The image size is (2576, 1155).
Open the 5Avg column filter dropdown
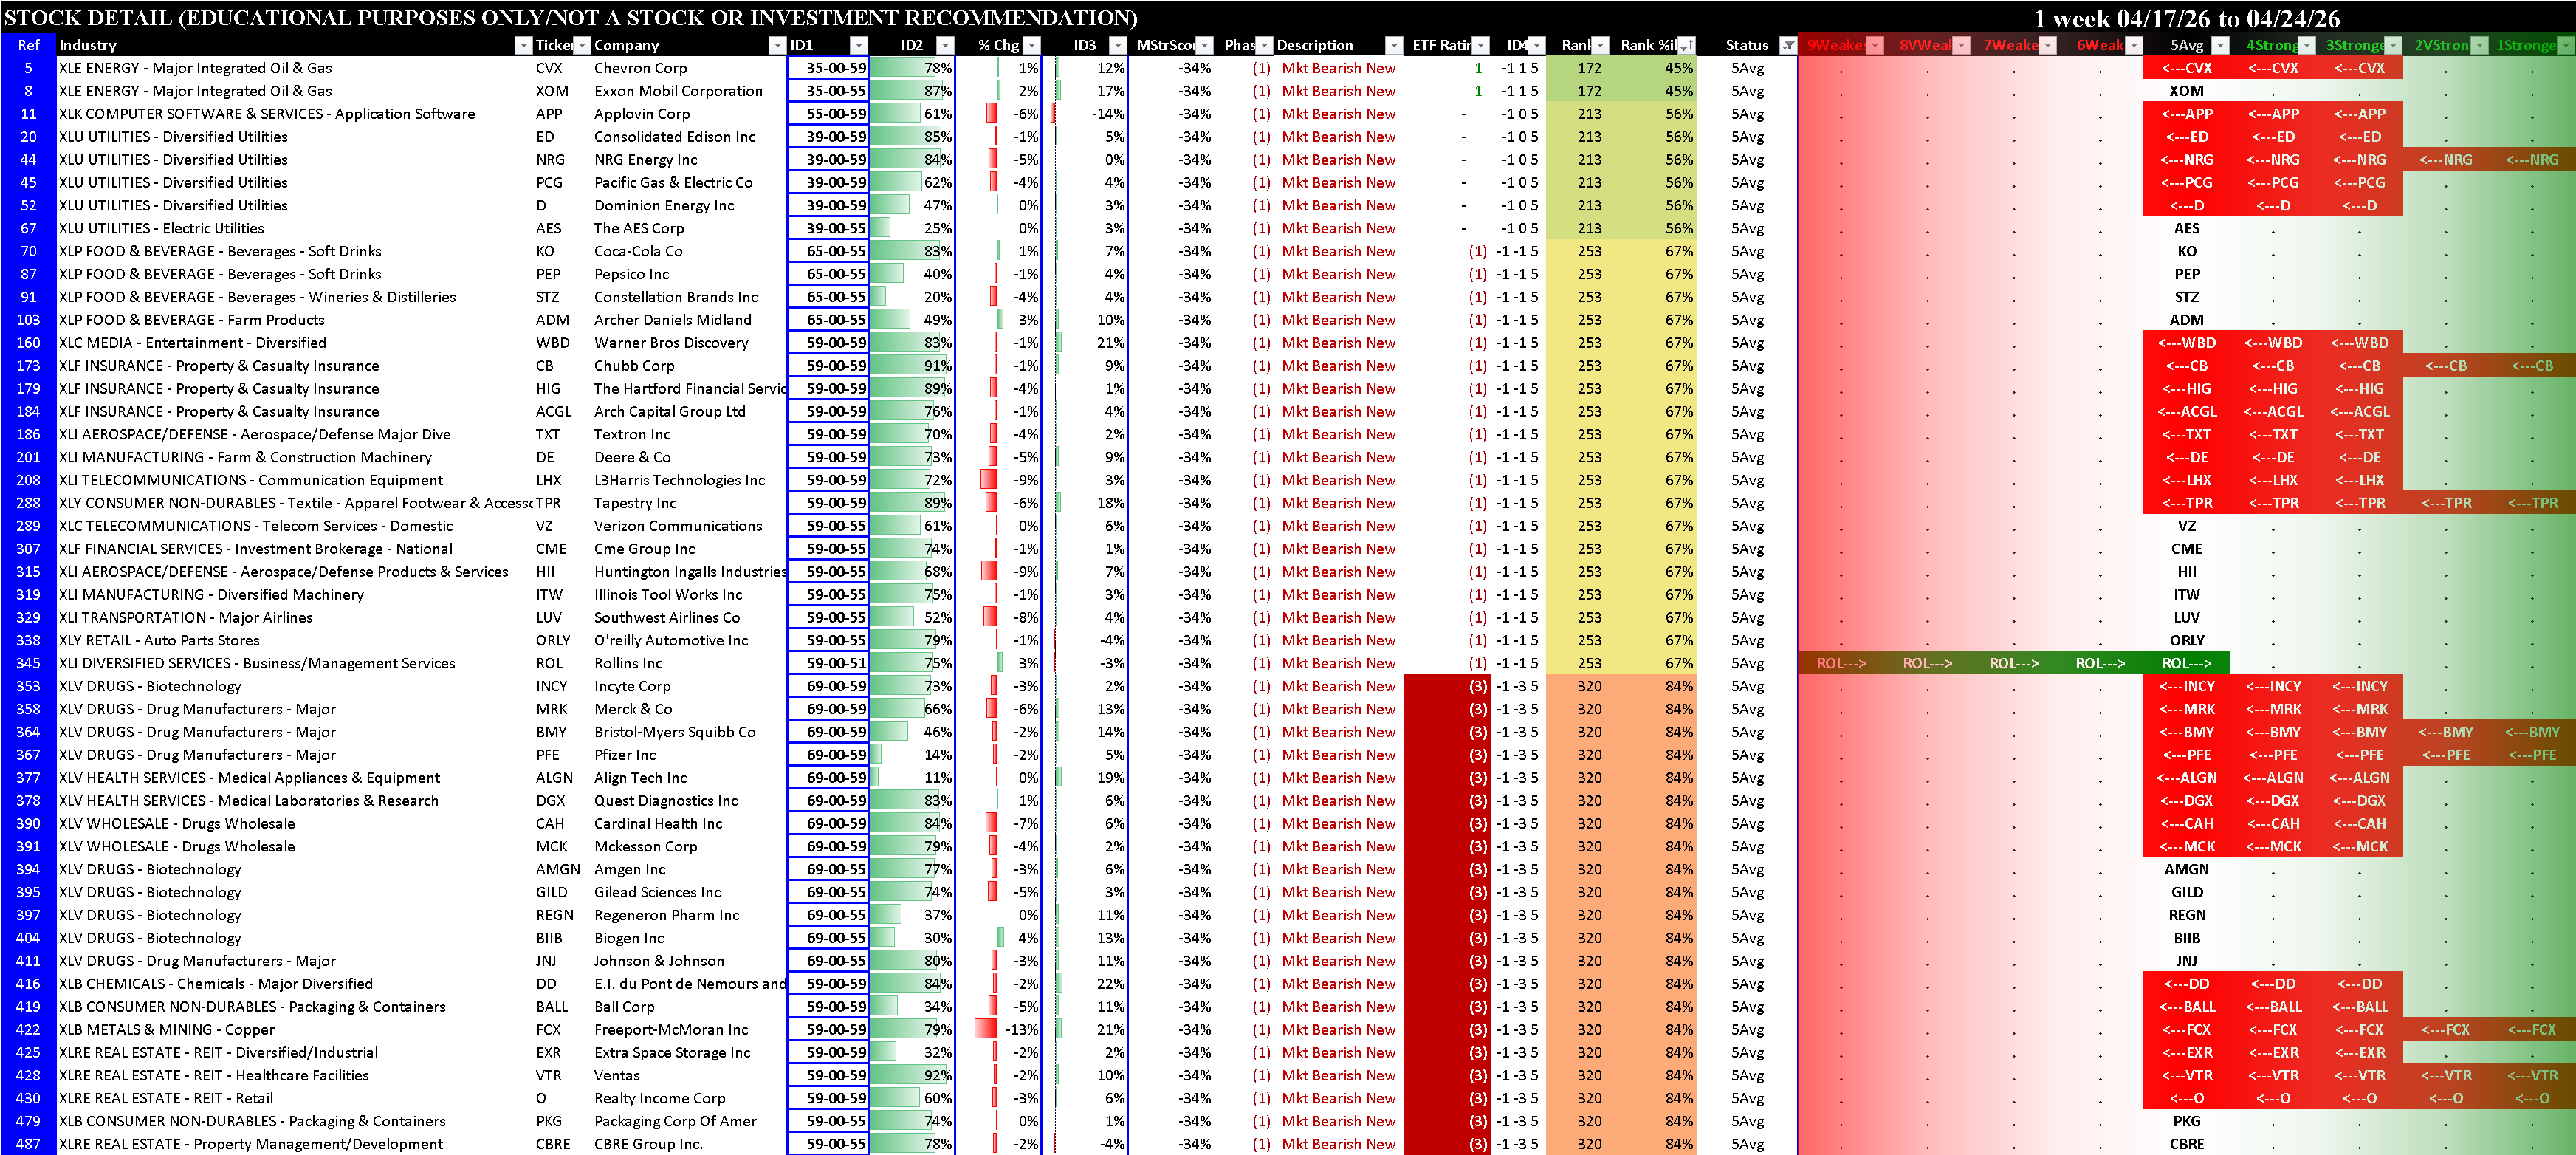pos(2220,46)
